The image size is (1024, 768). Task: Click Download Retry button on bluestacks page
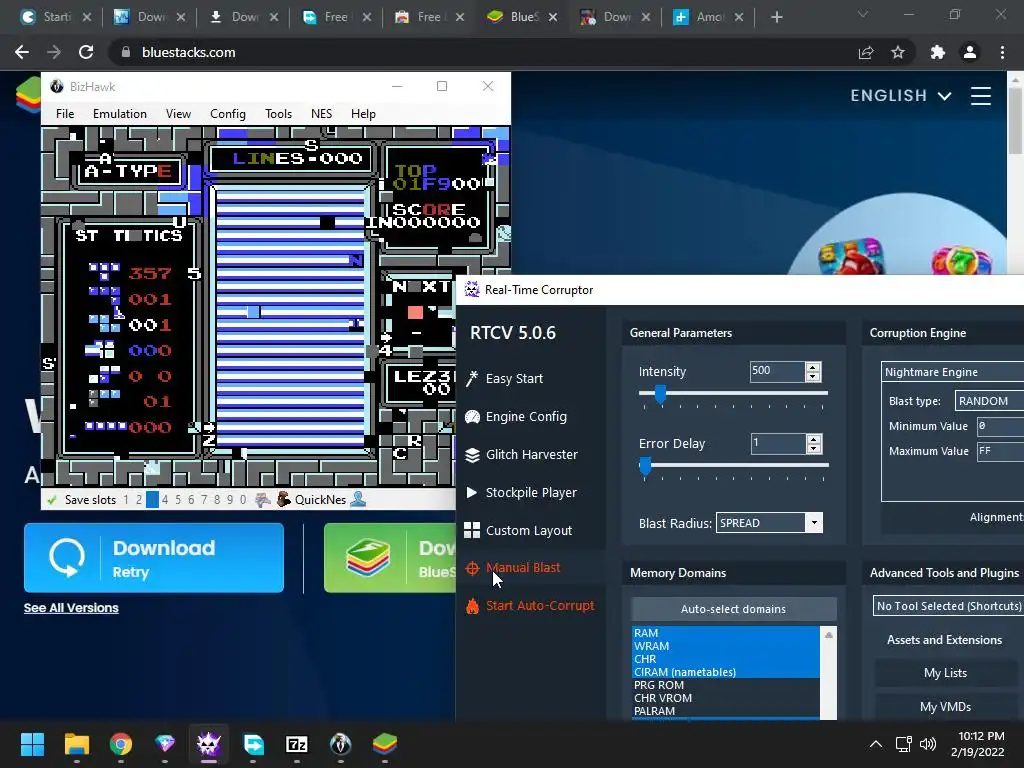pyautogui.click(x=154, y=558)
